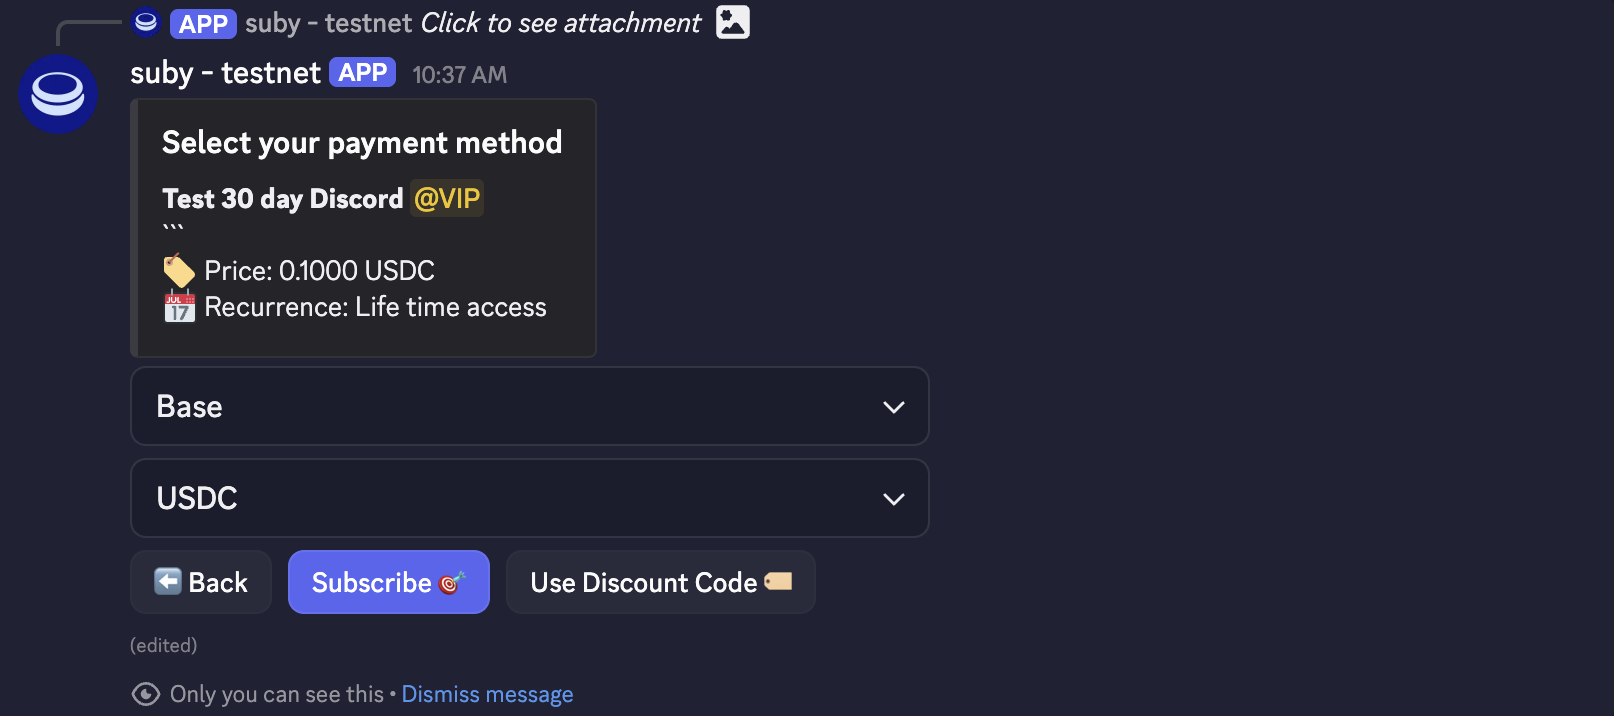Click the suby testnet bot avatar

tap(58, 94)
